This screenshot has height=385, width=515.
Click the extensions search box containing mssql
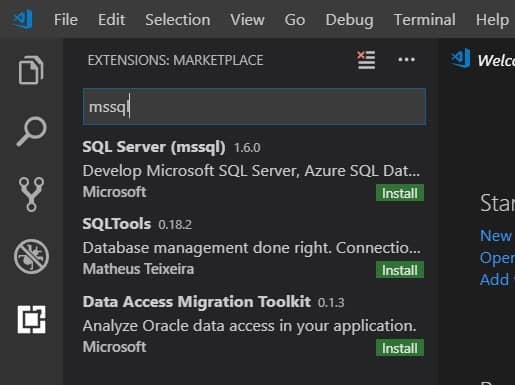pos(254,107)
